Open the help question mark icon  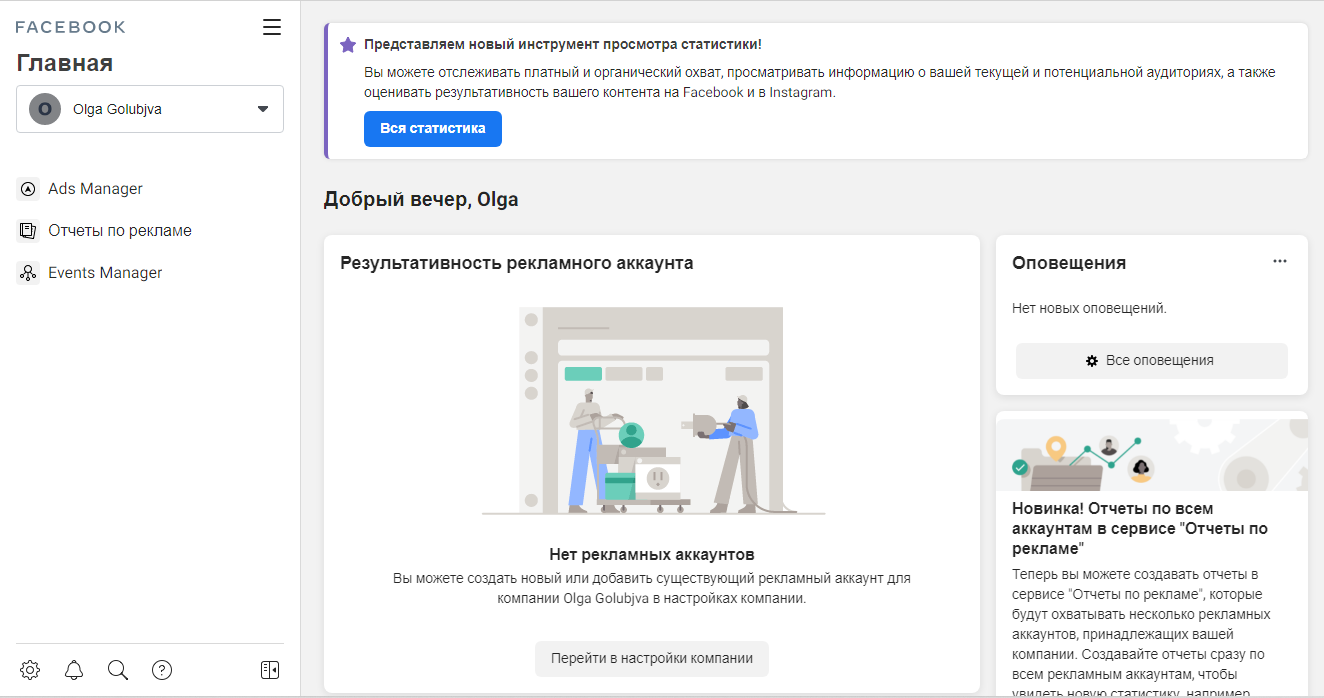click(x=162, y=670)
